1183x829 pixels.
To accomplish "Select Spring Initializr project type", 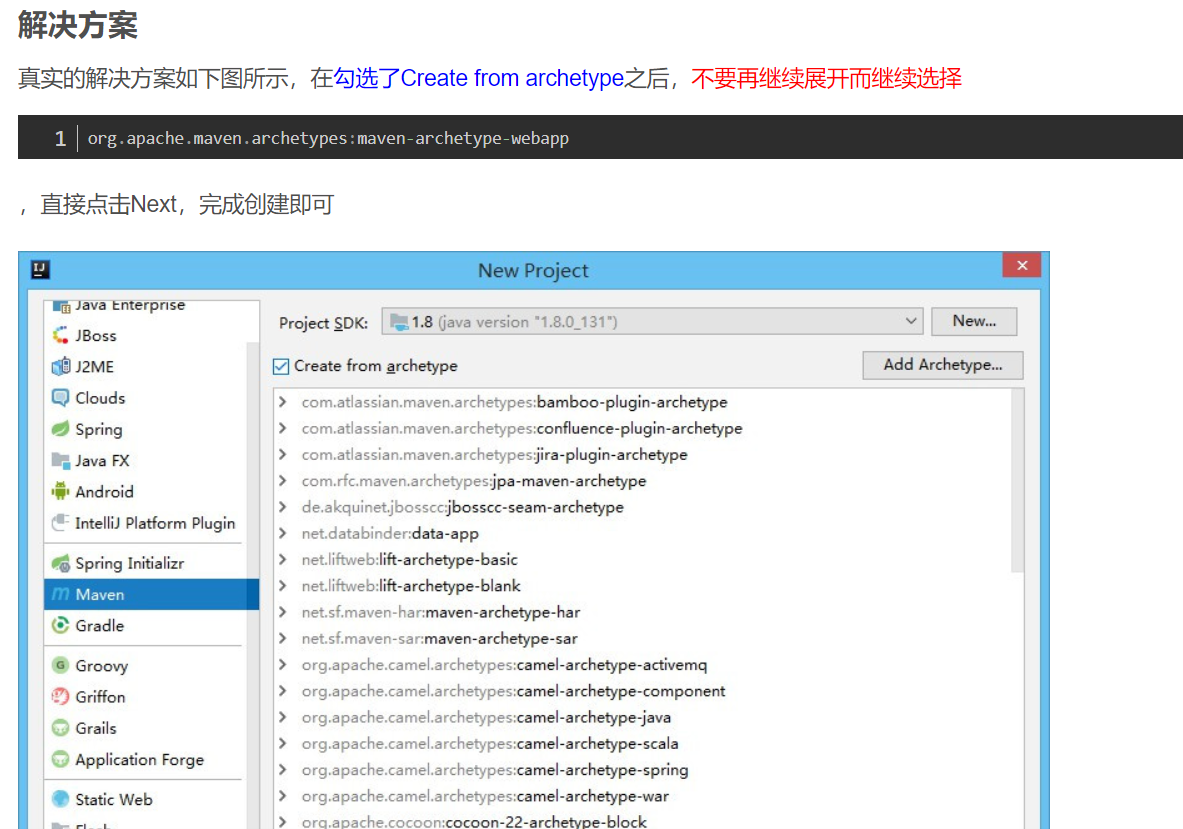I will click(x=151, y=563).
